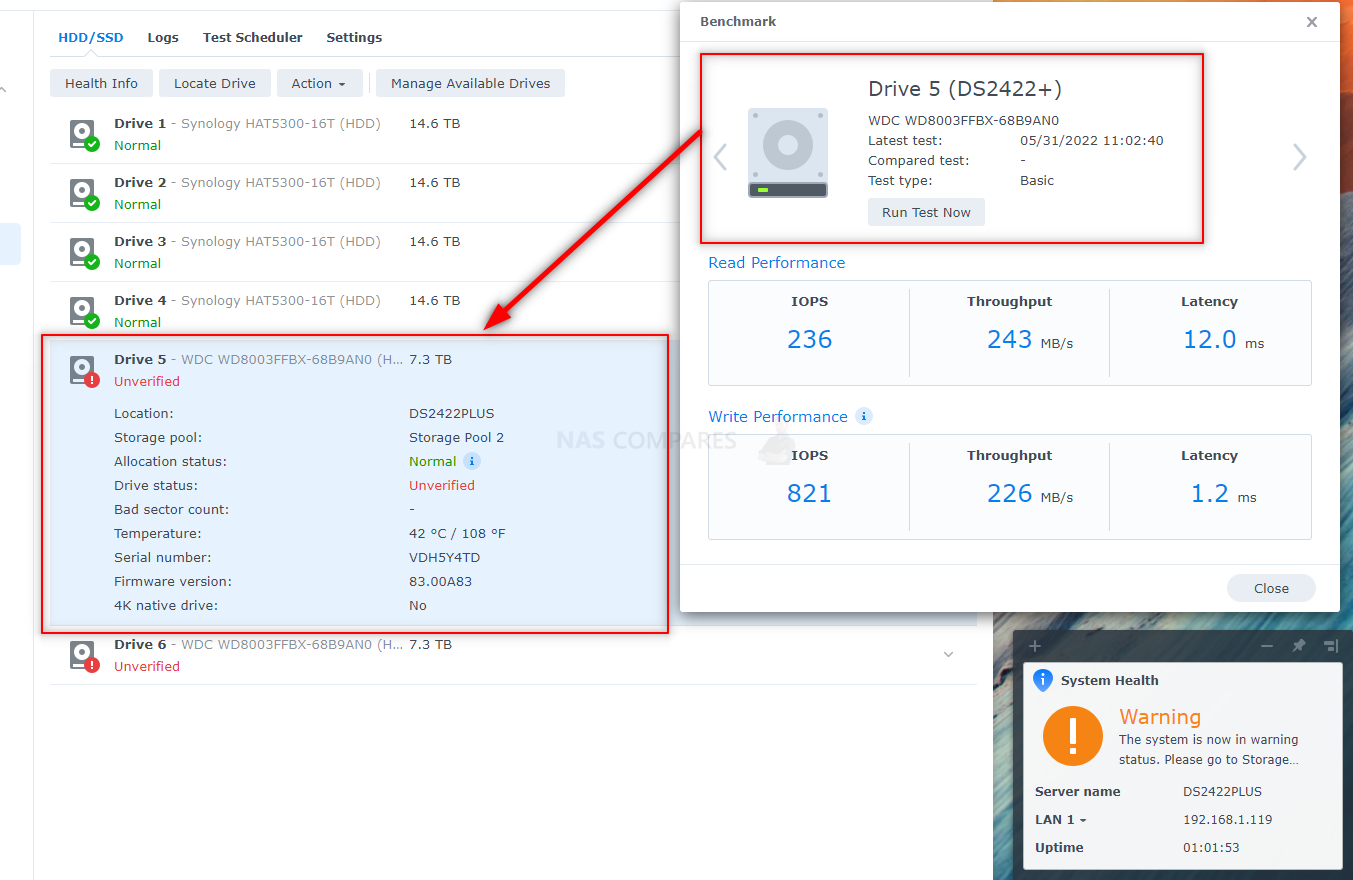Click Run Test Now button
This screenshot has height=880, width=1353.
tap(926, 212)
